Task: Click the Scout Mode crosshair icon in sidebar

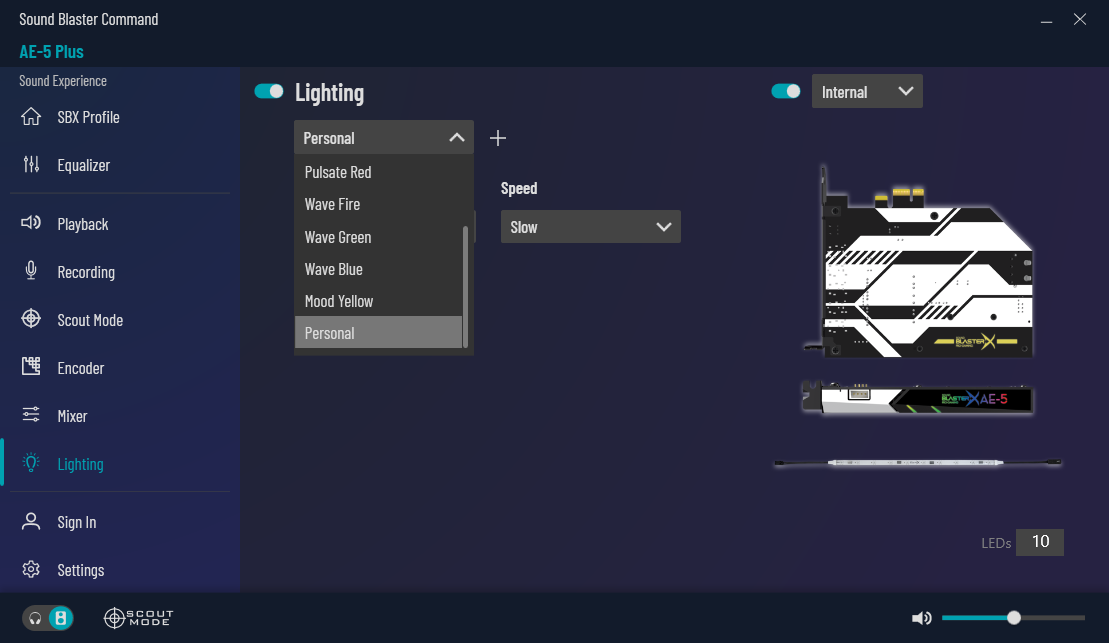Action: (x=31, y=319)
